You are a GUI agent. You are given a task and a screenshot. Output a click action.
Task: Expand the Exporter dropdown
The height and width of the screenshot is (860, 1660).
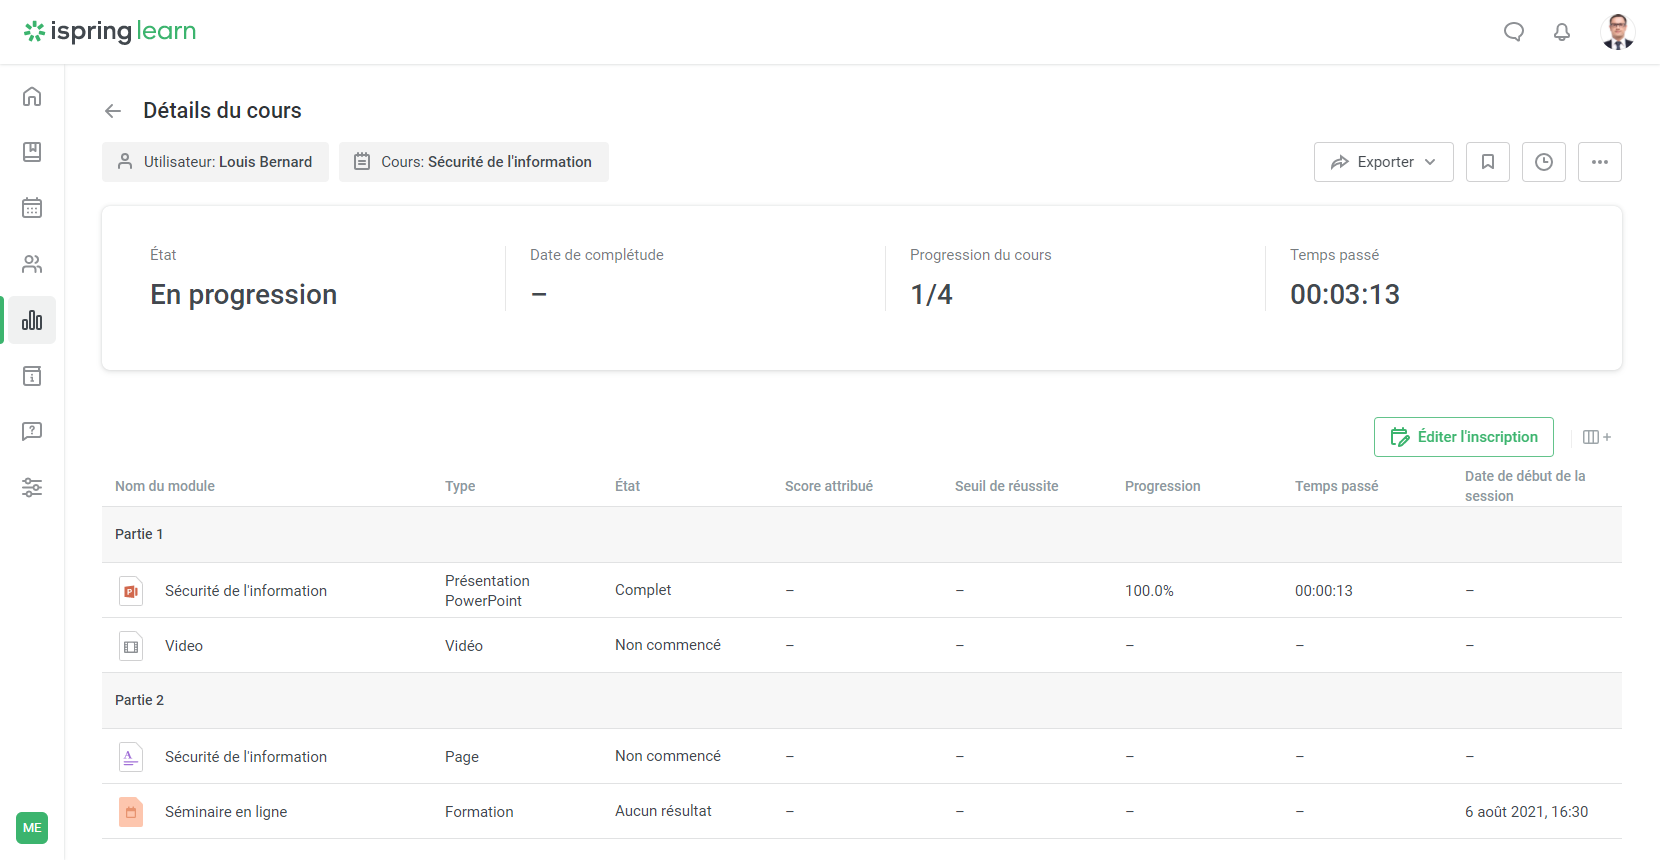(1383, 162)
